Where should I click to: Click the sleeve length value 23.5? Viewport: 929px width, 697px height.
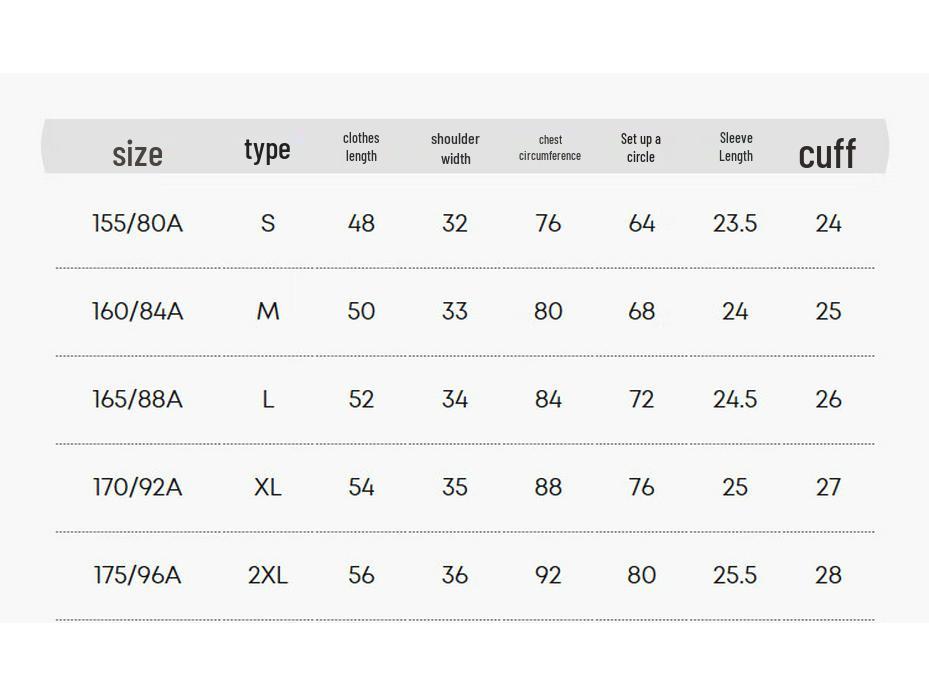tap(735, 223)
